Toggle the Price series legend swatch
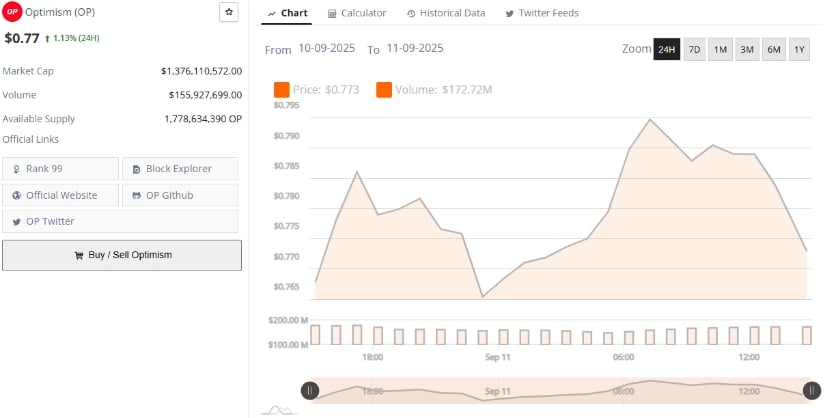Image resolution: width=825 pixels, height=418 pixels. point(281,89)
